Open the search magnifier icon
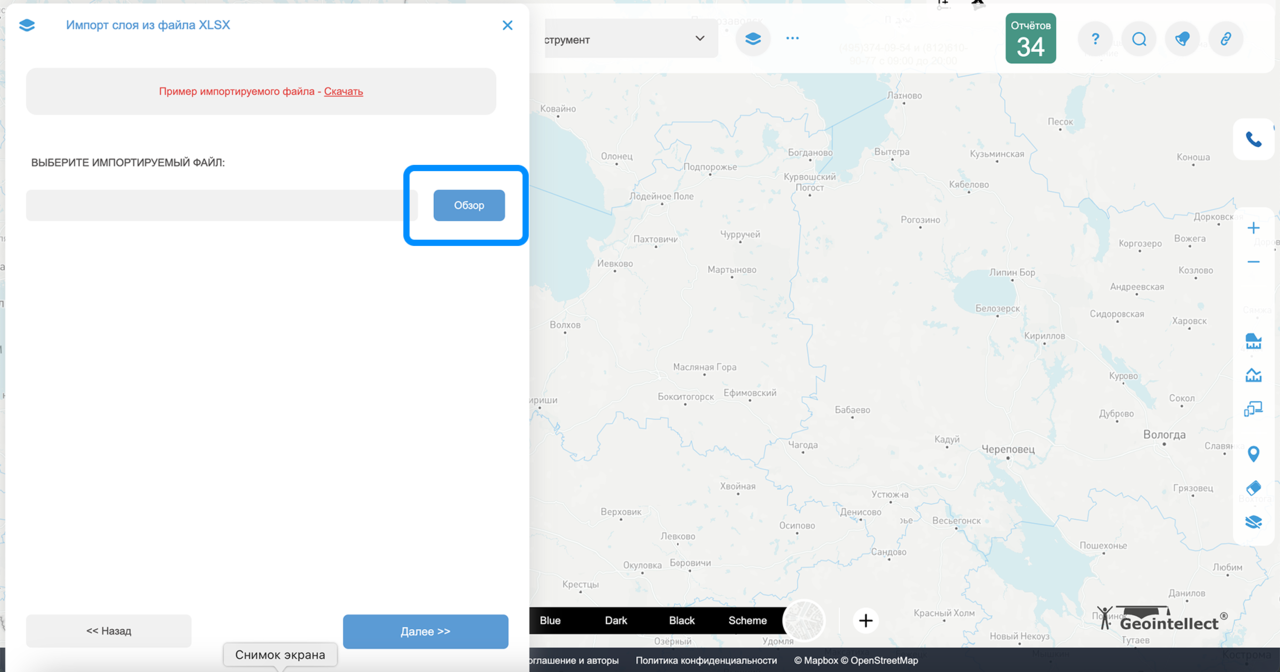The width and height of the screenshot is (1280, 672). pyautogui.click(x=1139, y=38)
